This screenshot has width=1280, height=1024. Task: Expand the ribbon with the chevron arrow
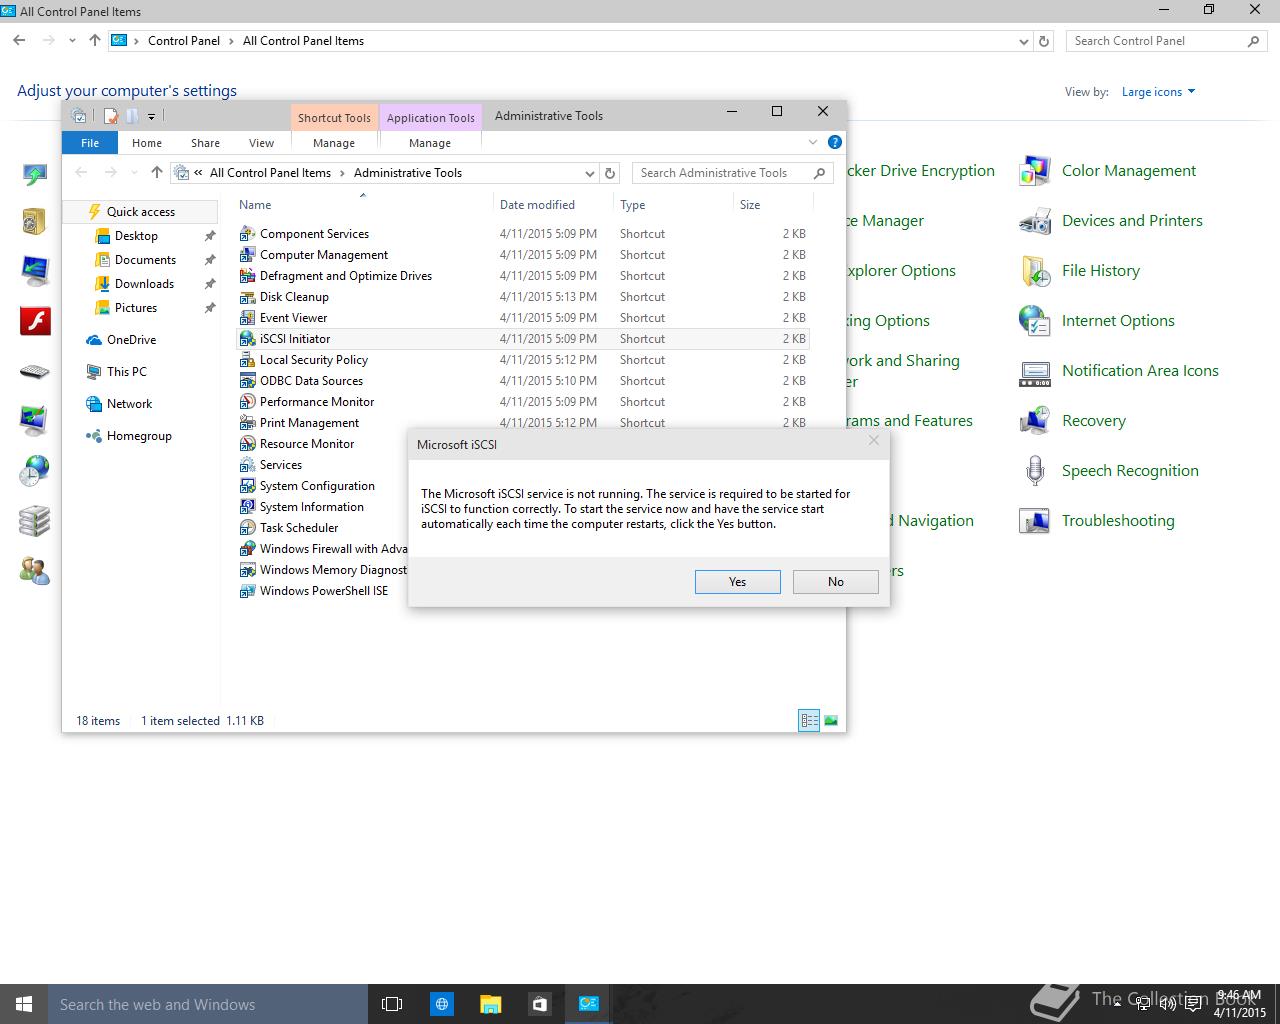coord(813,142)
